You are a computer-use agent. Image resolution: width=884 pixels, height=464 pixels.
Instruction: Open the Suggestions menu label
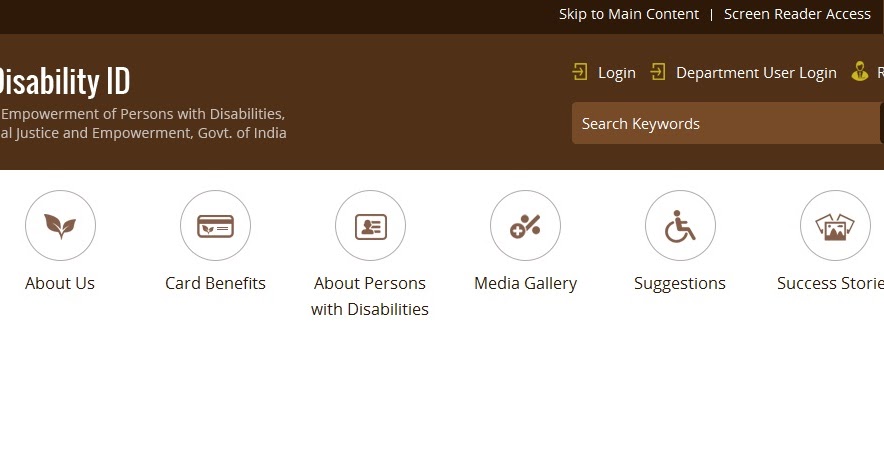click(680, 283)
